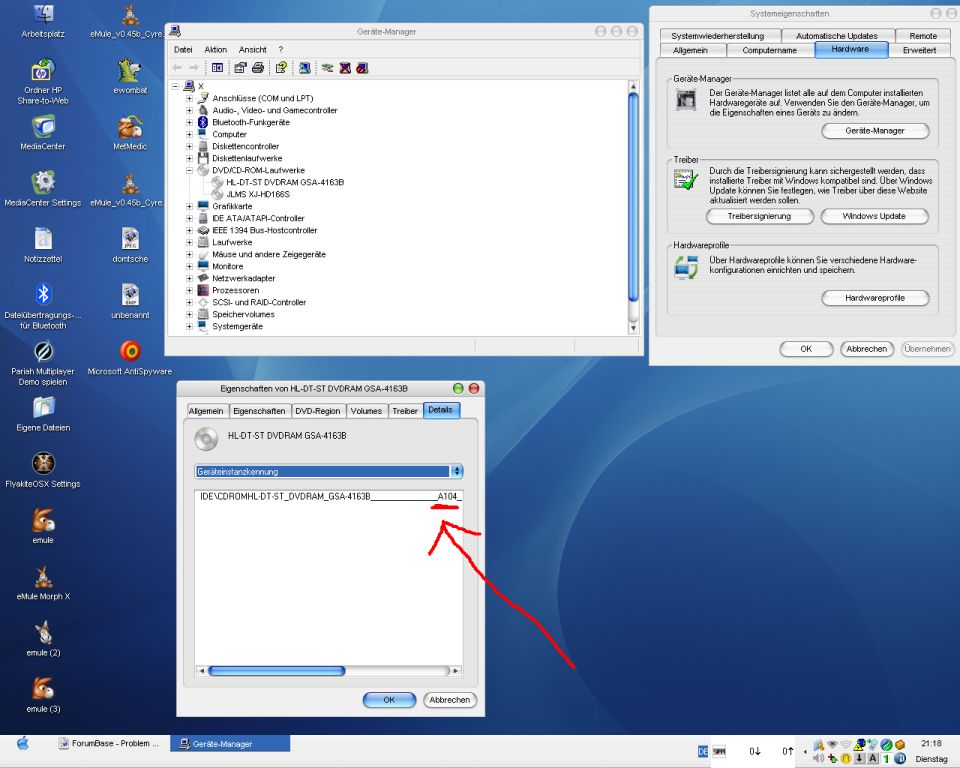The height and width of the screenshot is (768, 960).
Task: Click the update driver toolbar icon
Action: [328, 68]
